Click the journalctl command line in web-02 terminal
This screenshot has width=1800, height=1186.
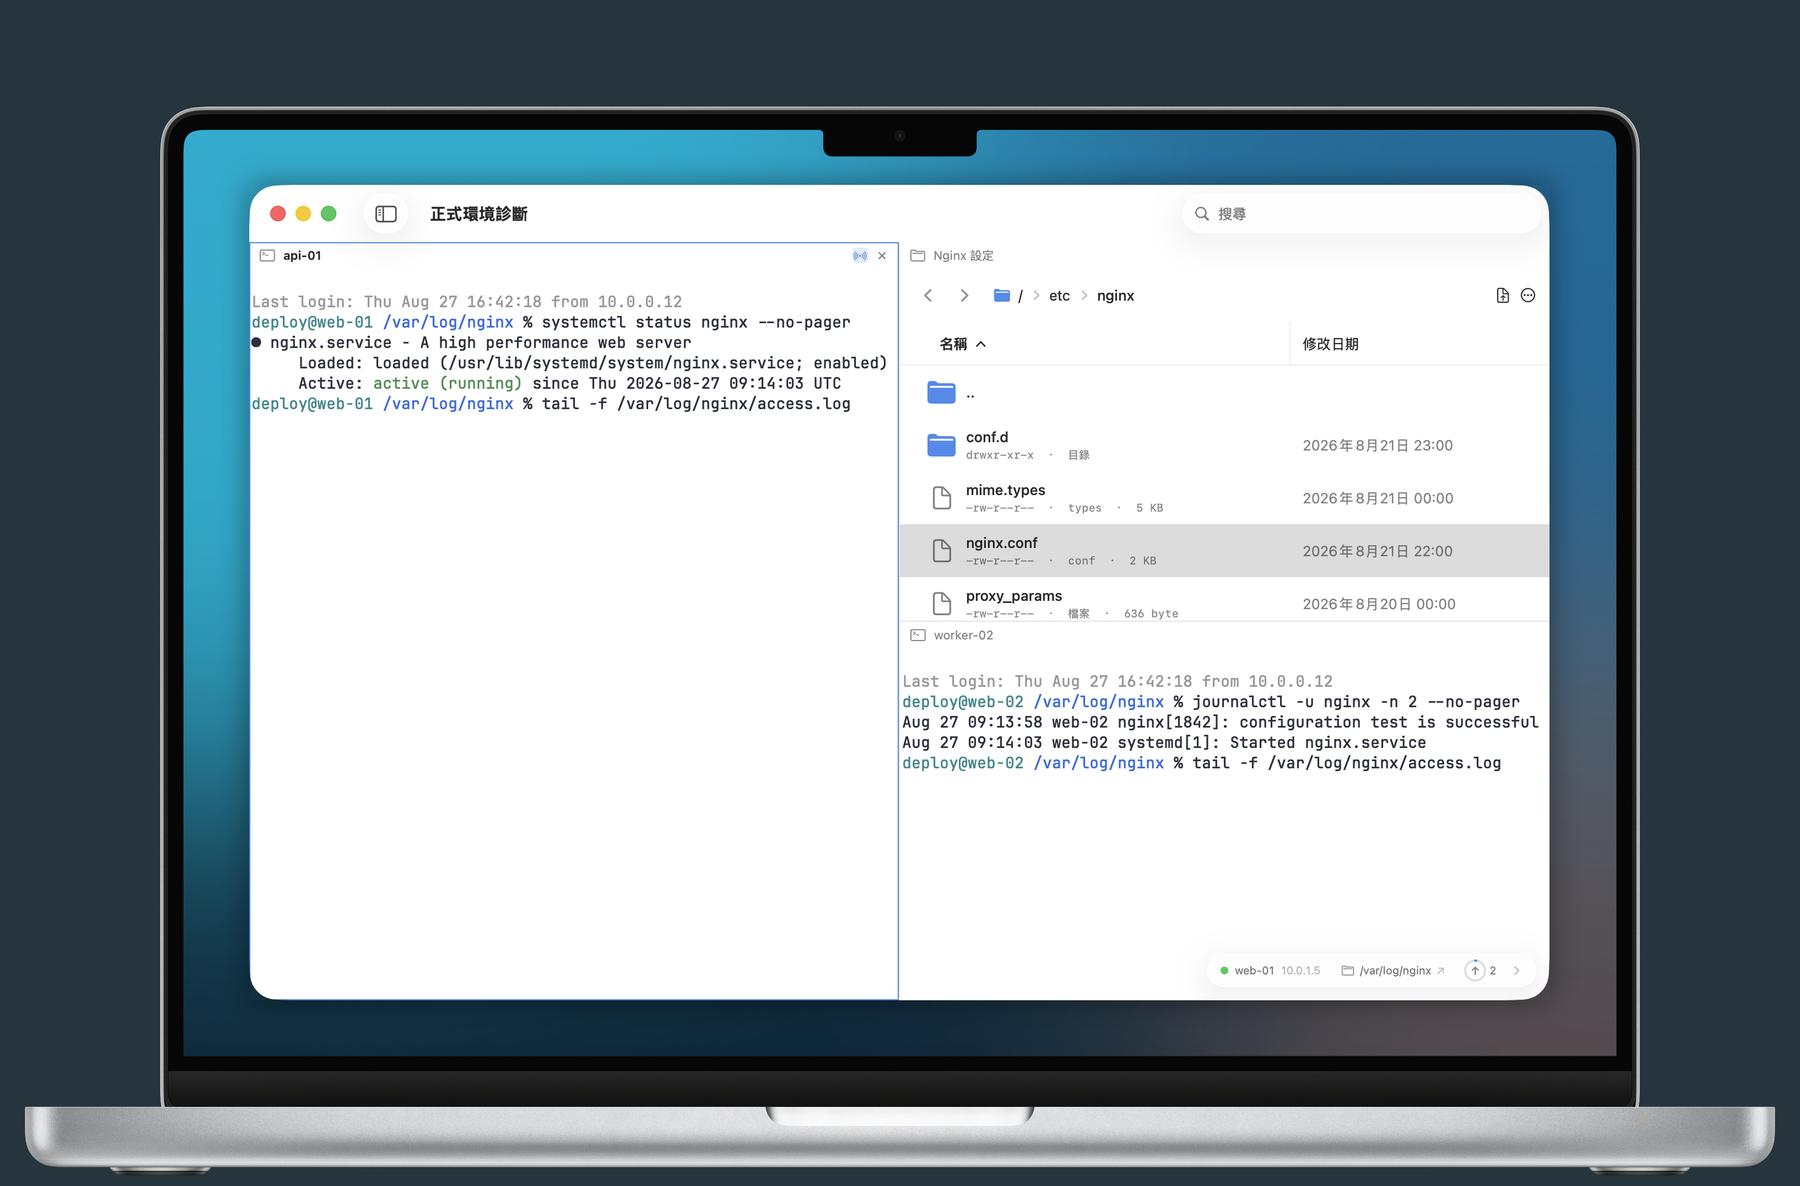(x=1356, y=702)
